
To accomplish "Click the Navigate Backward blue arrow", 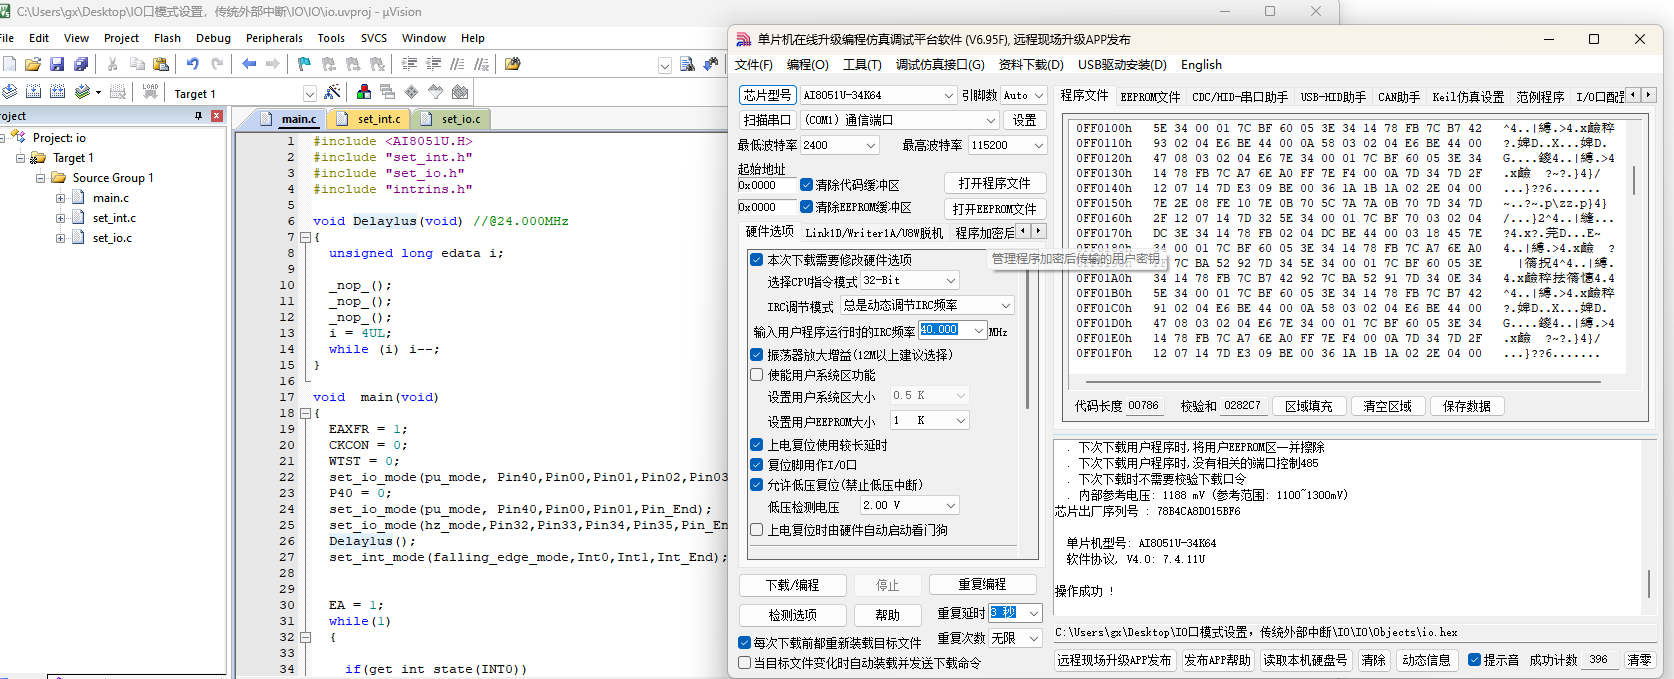I will [x=249, y=64].
